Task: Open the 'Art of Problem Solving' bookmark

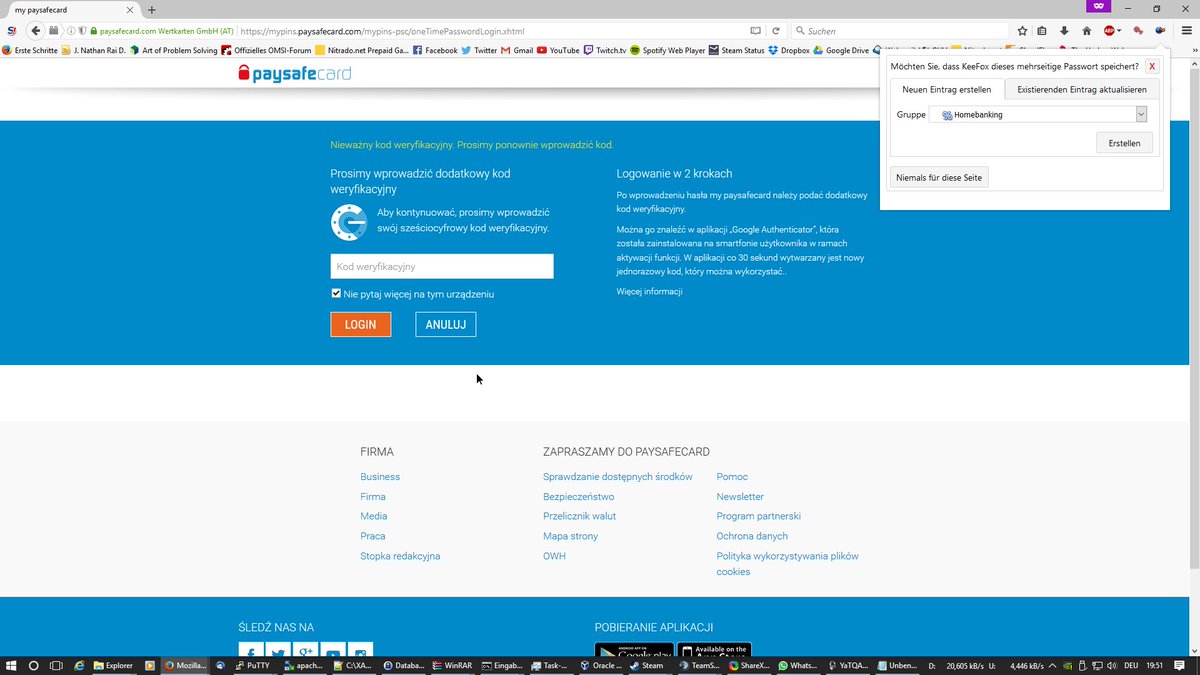Action: coord(173,50)
